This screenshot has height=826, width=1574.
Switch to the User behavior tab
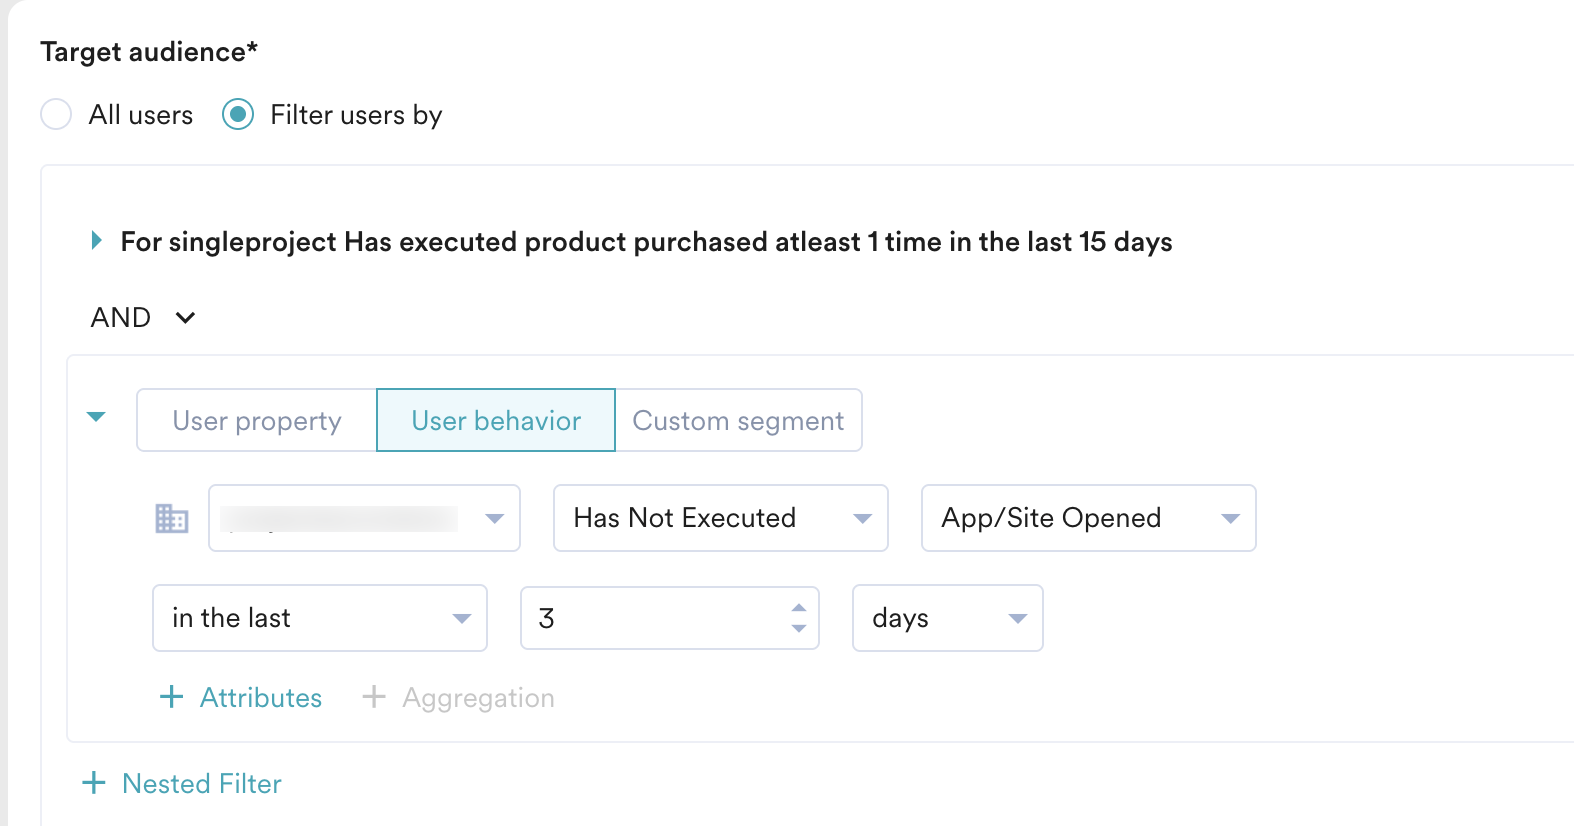coord(495,420)
